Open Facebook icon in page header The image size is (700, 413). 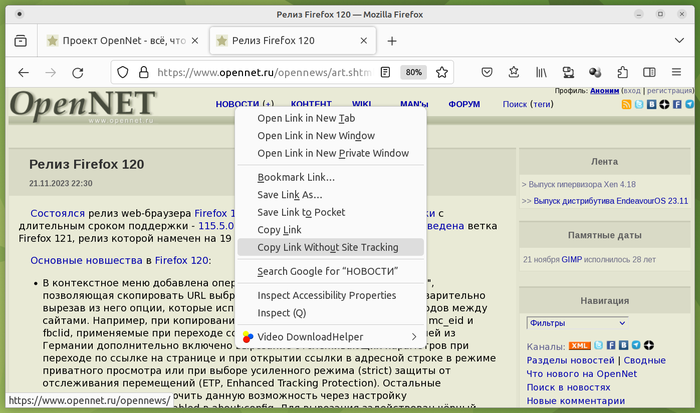(677, 104)
